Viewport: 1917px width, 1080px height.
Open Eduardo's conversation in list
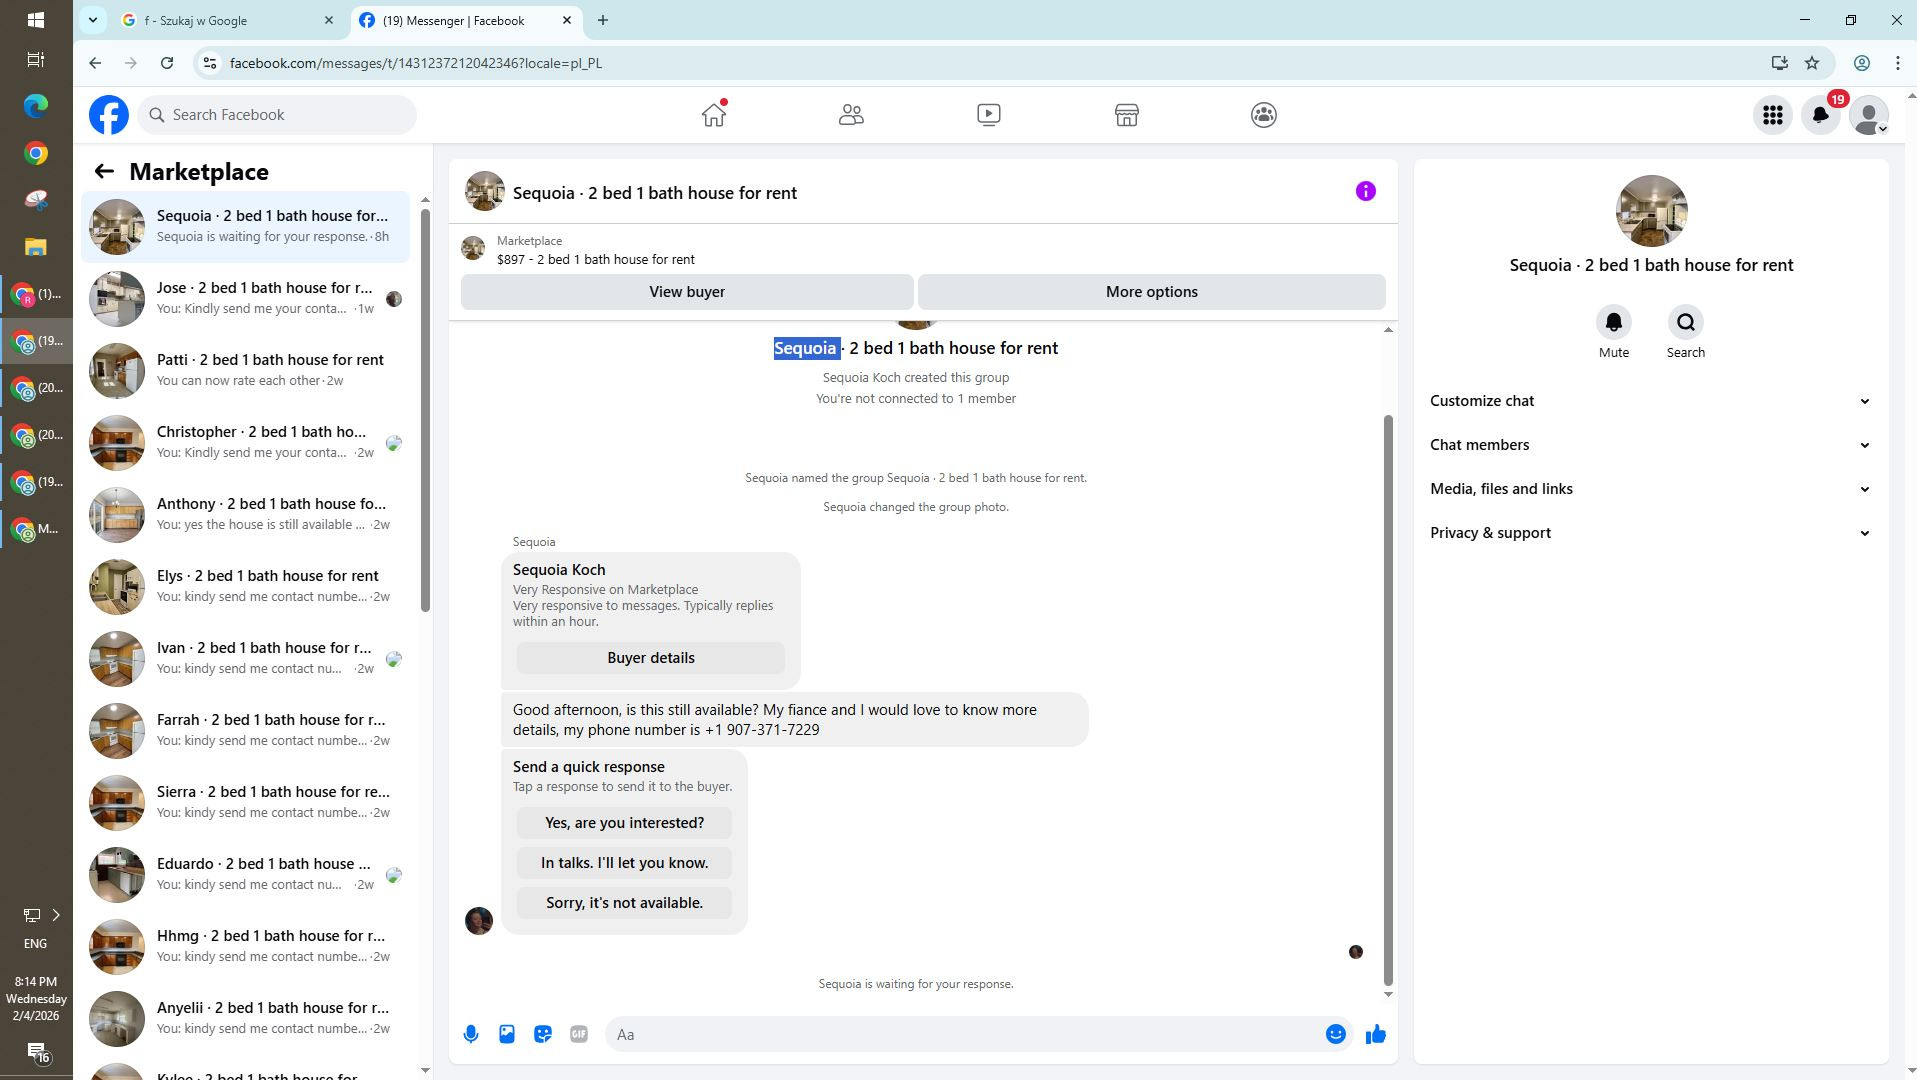point(245,875)
